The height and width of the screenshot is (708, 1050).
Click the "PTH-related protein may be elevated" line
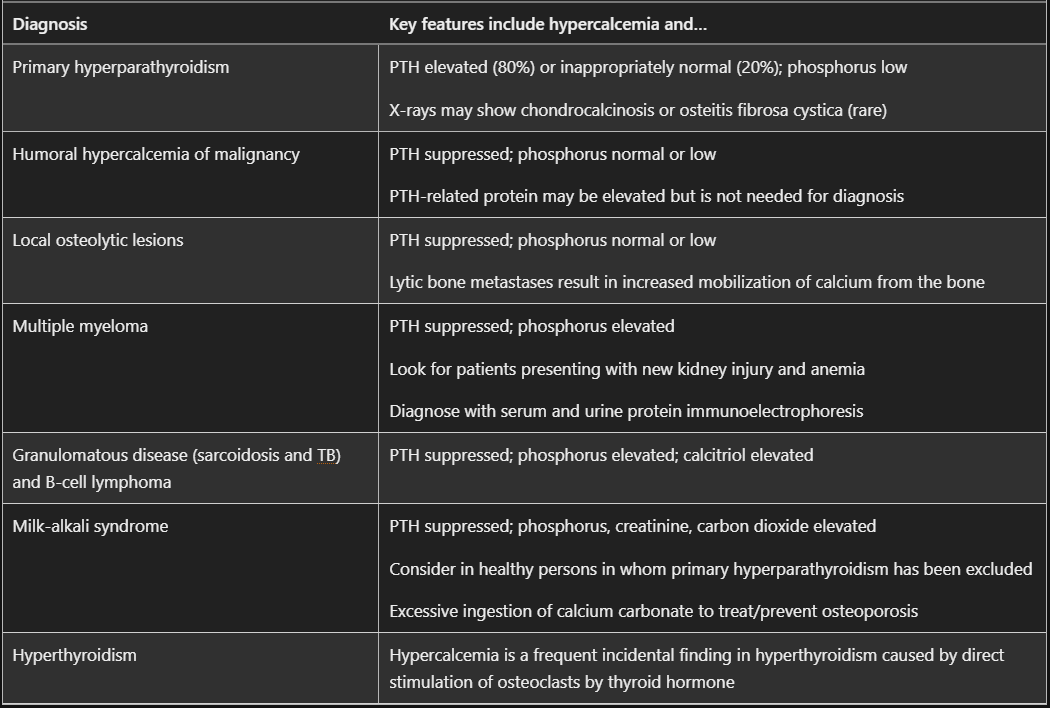click(646, 196)
